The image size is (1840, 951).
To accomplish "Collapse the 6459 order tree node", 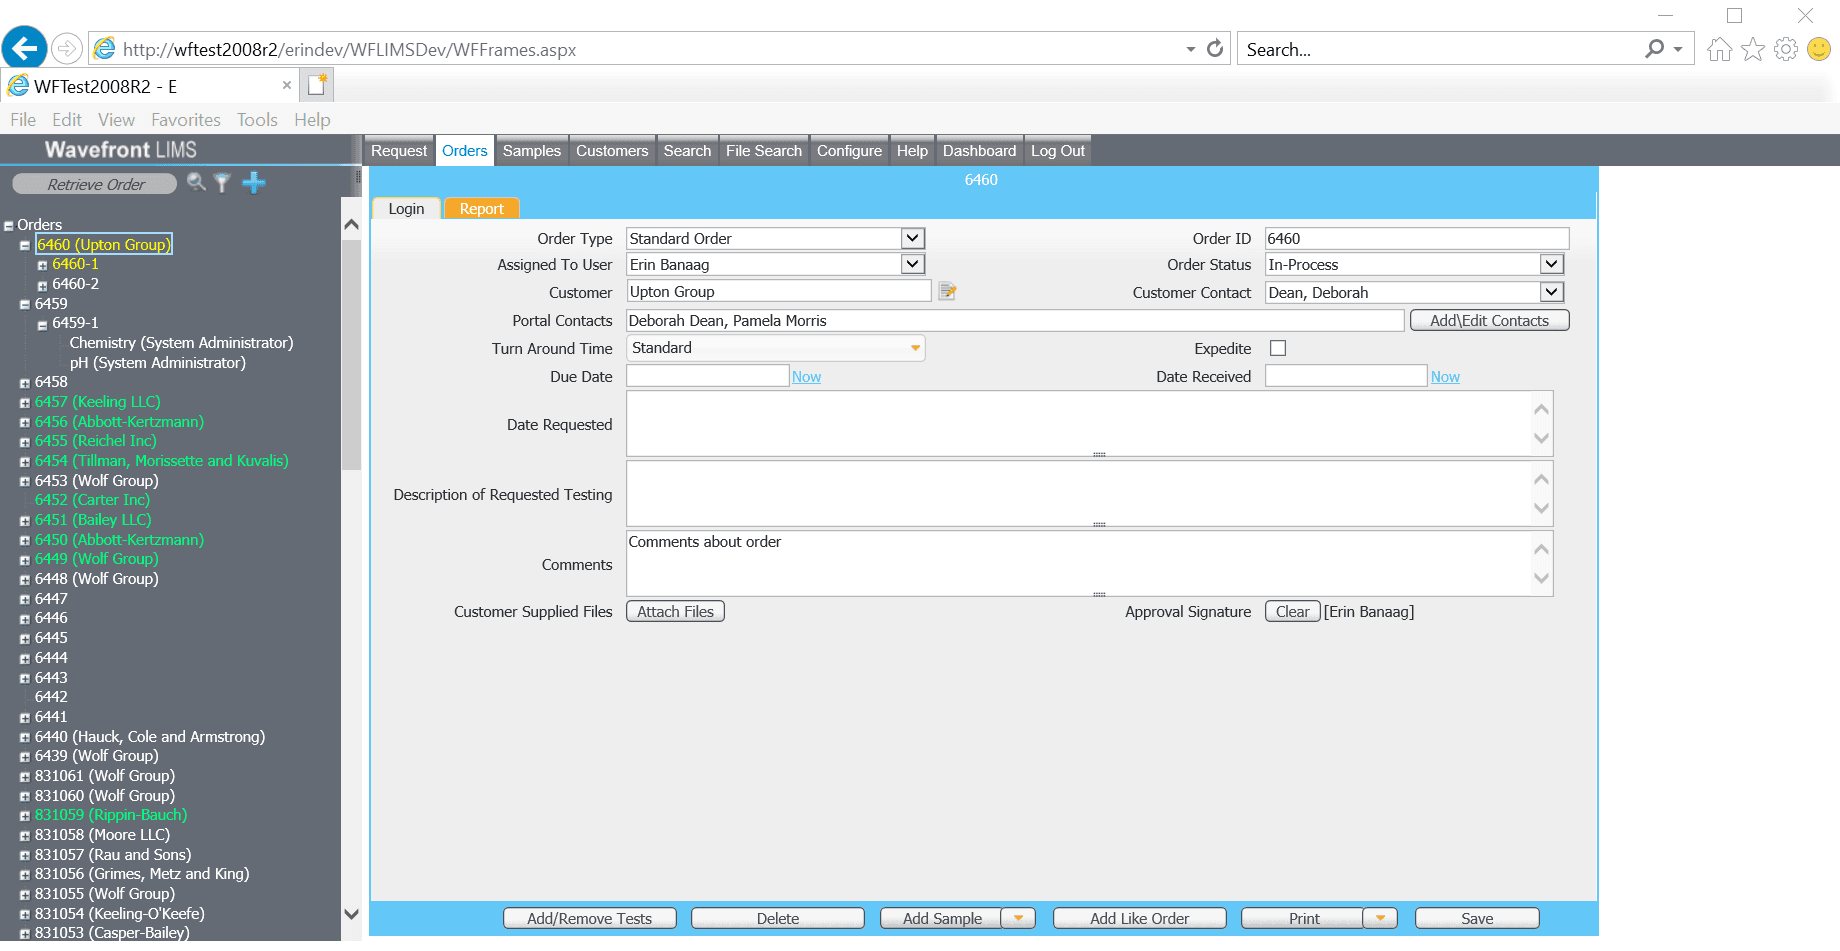I will click(23, 303).
